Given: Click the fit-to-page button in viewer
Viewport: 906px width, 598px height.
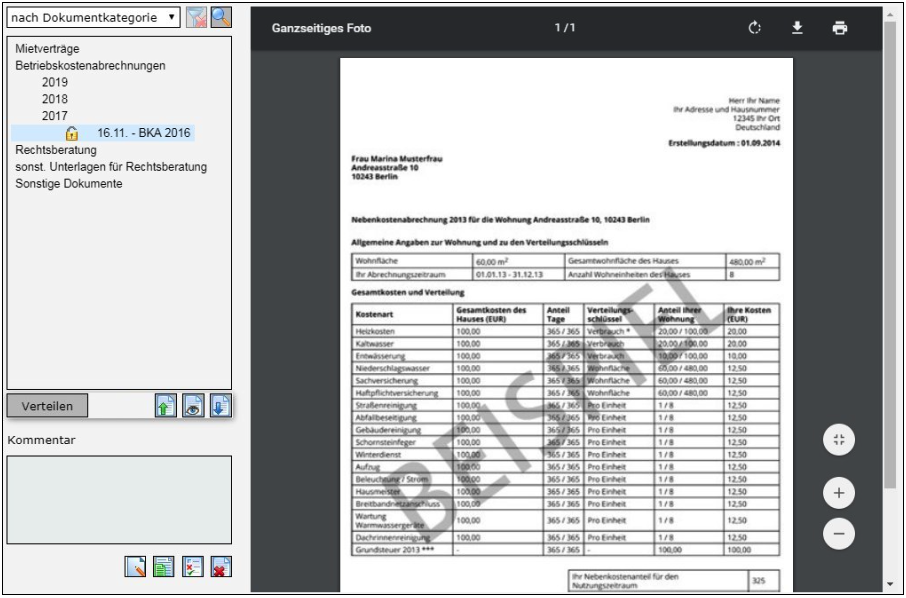Looking at the screenshot, I should (x=839, y=440).
